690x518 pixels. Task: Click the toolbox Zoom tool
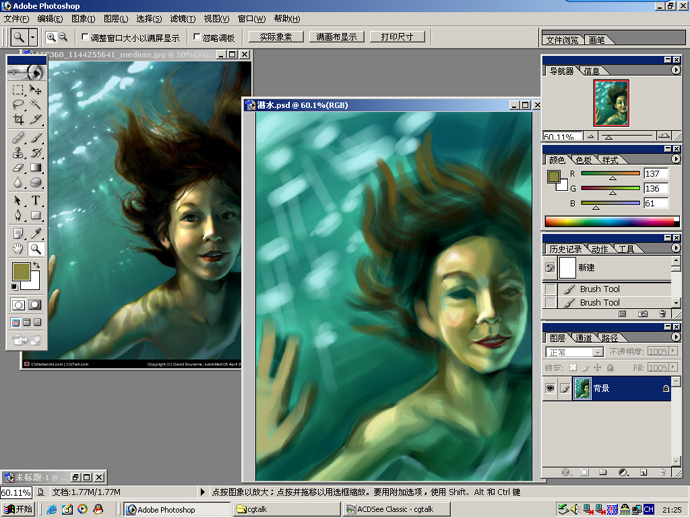(36, 249)
